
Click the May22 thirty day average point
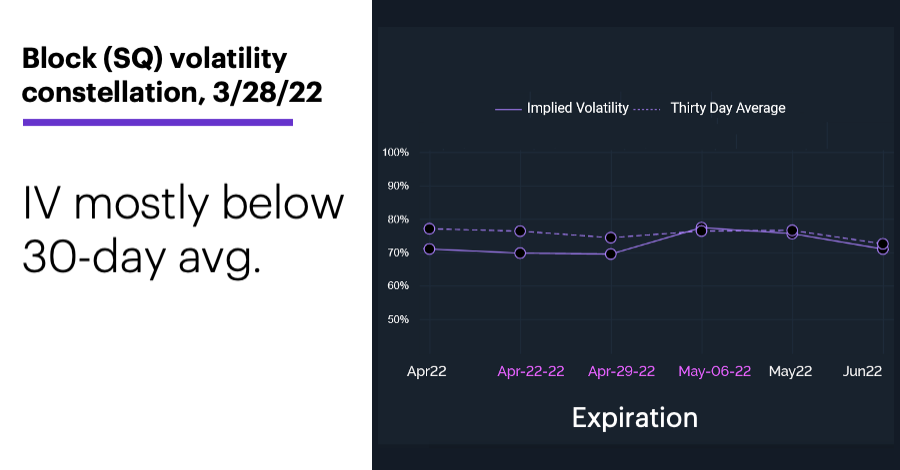(792, 230)
